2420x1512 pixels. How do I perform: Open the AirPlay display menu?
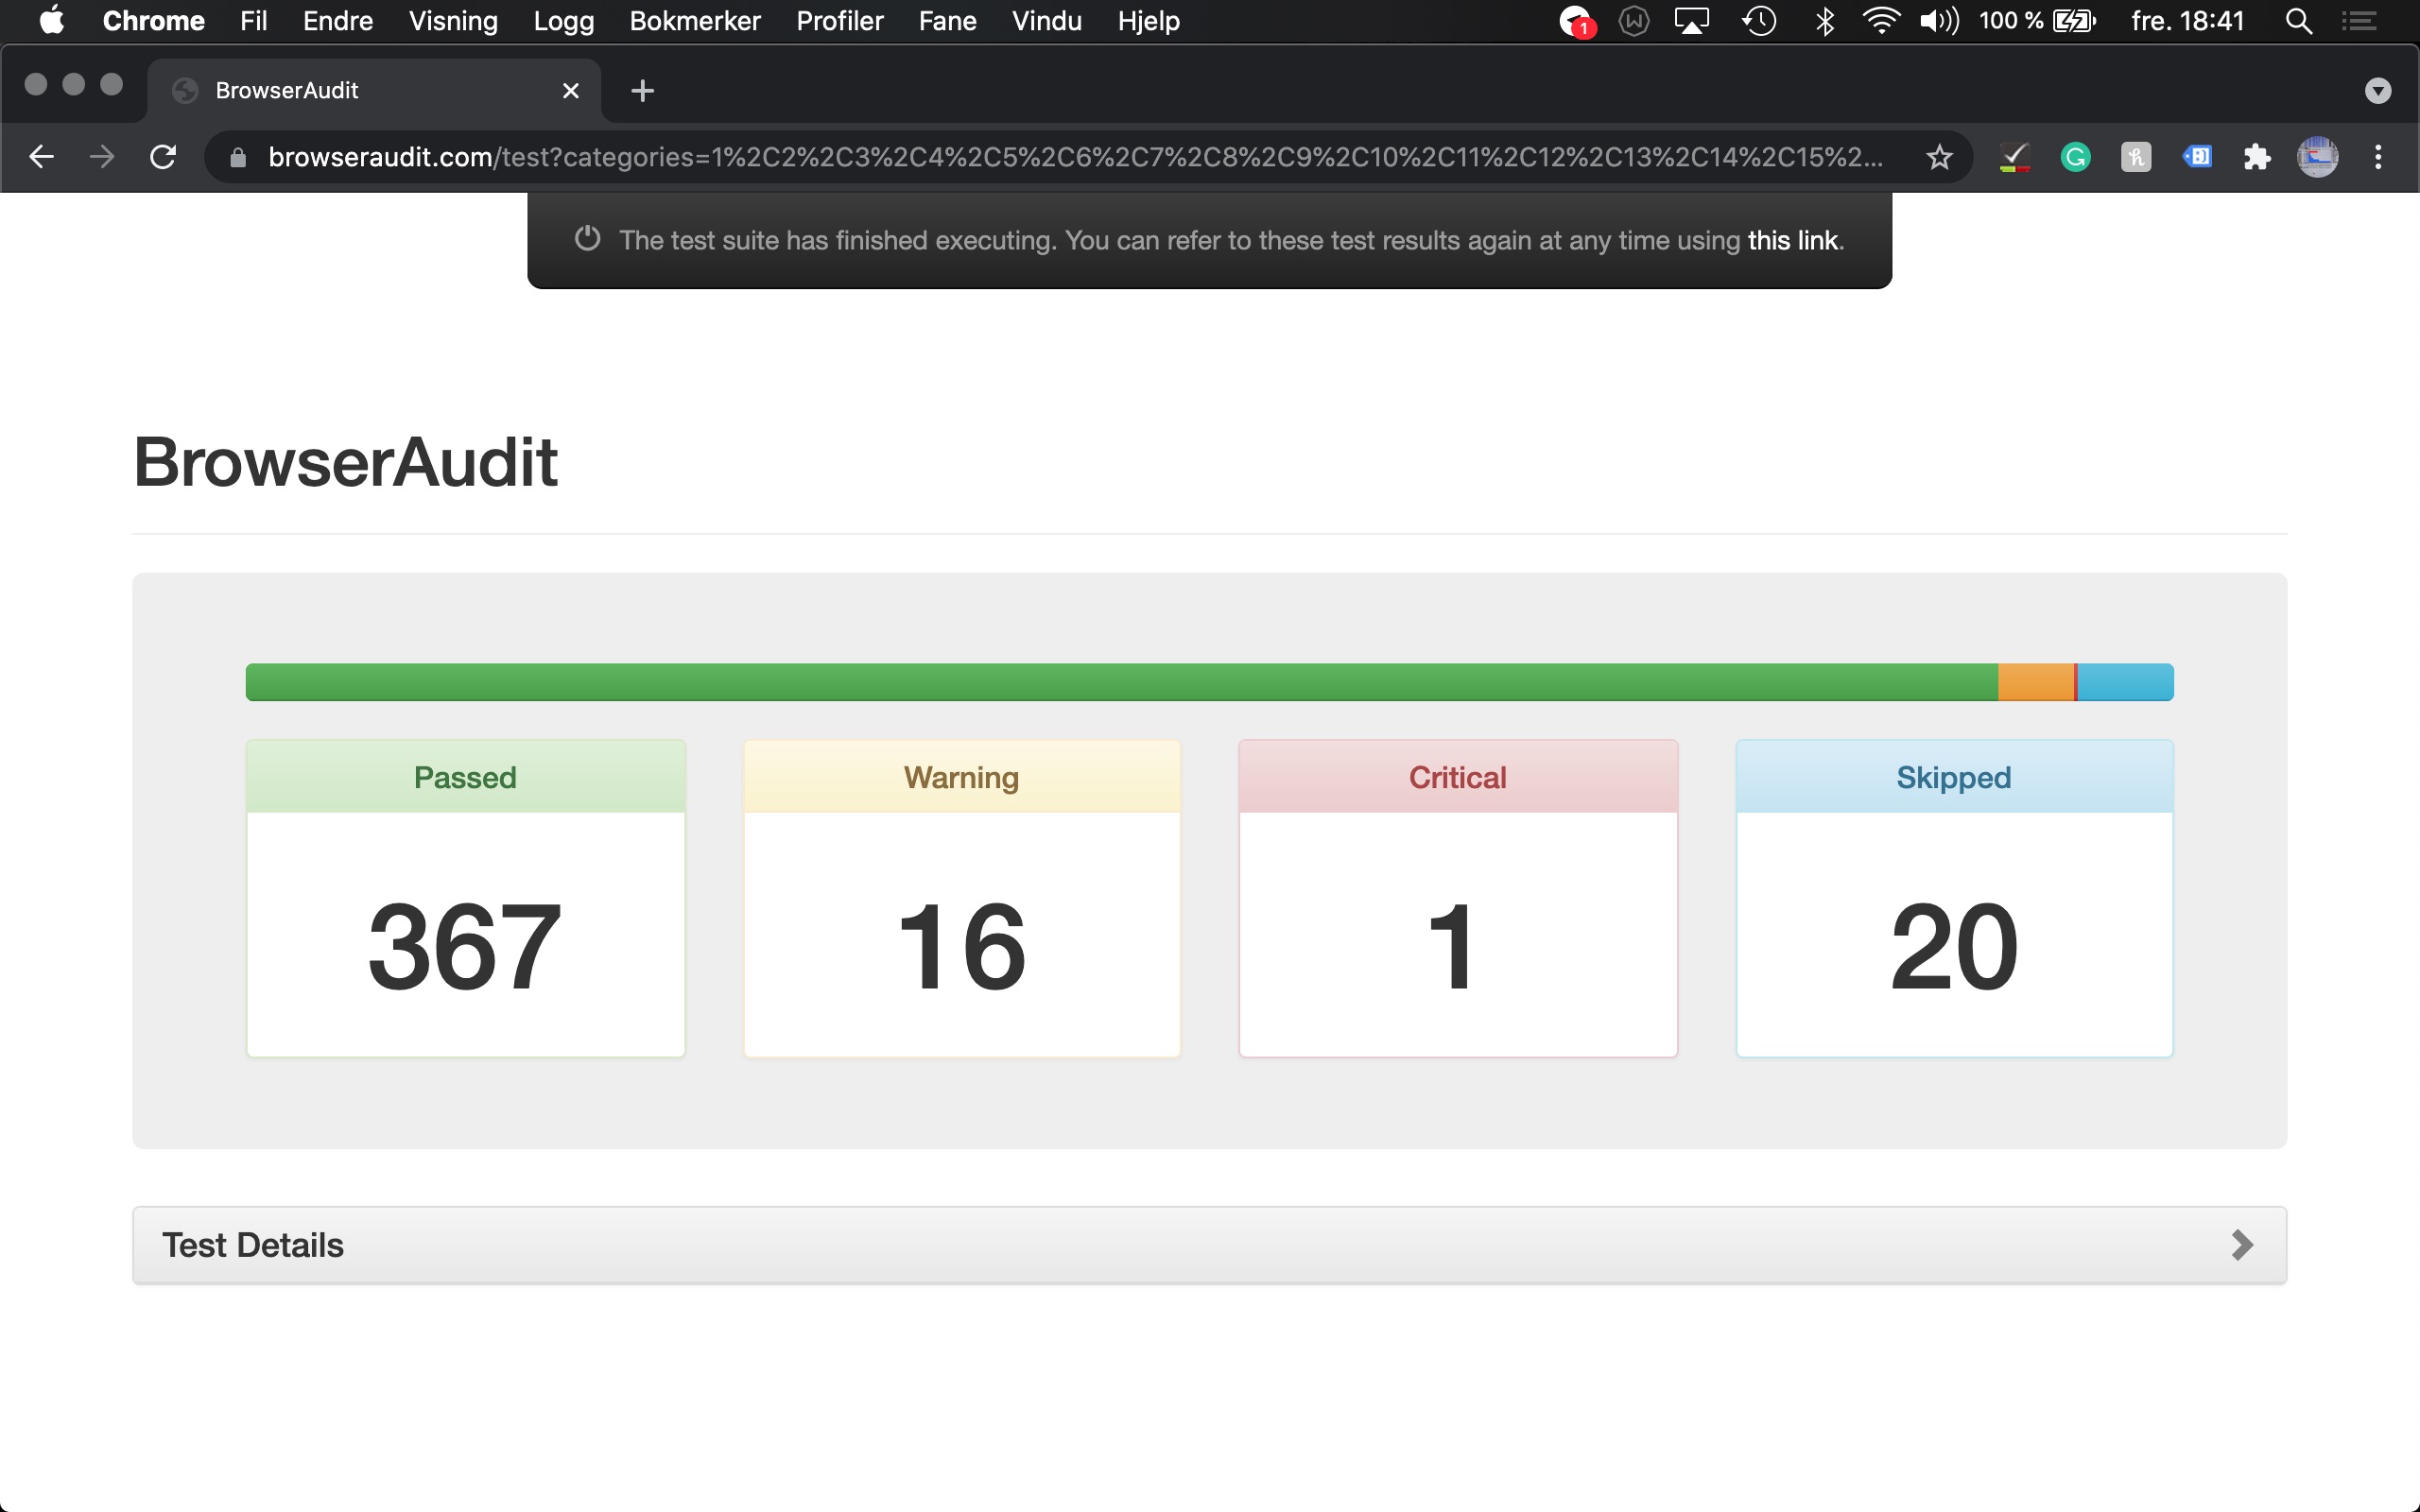[1692, 21]
